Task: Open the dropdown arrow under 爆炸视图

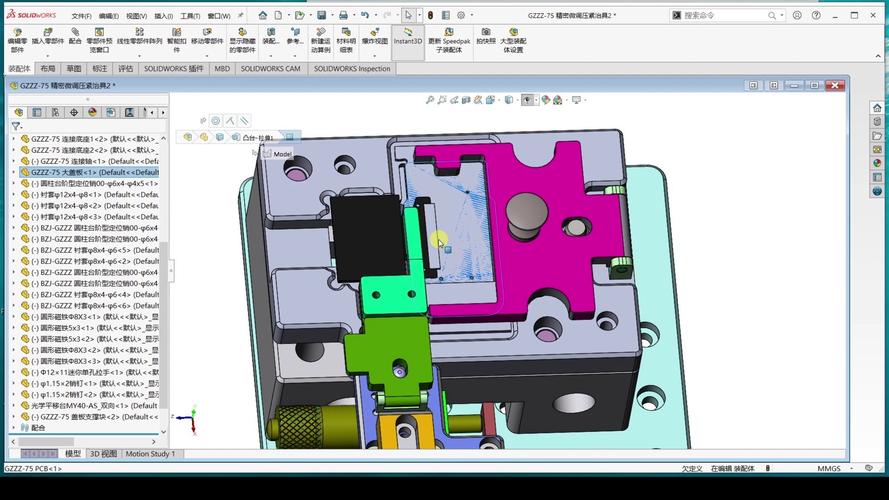Action: (375, 56)
